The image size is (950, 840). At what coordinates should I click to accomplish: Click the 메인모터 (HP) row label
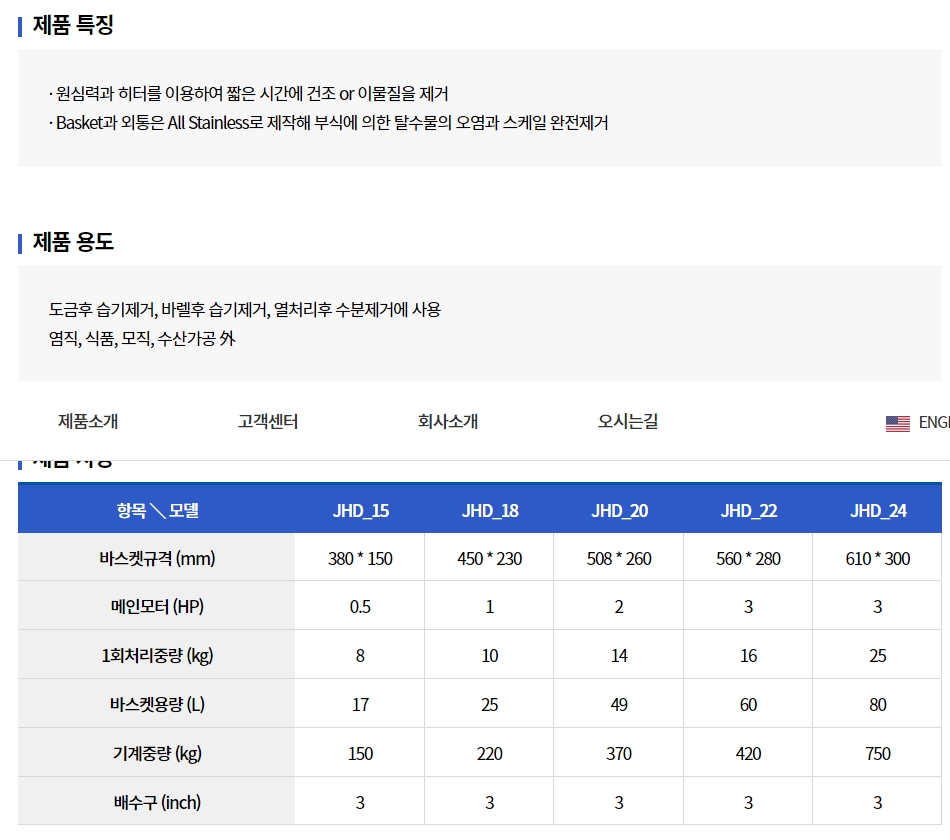(x=157, y=607)
